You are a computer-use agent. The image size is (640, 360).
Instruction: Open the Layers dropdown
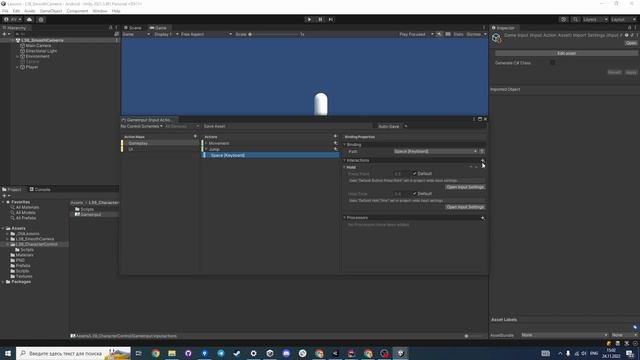[595, 19]
